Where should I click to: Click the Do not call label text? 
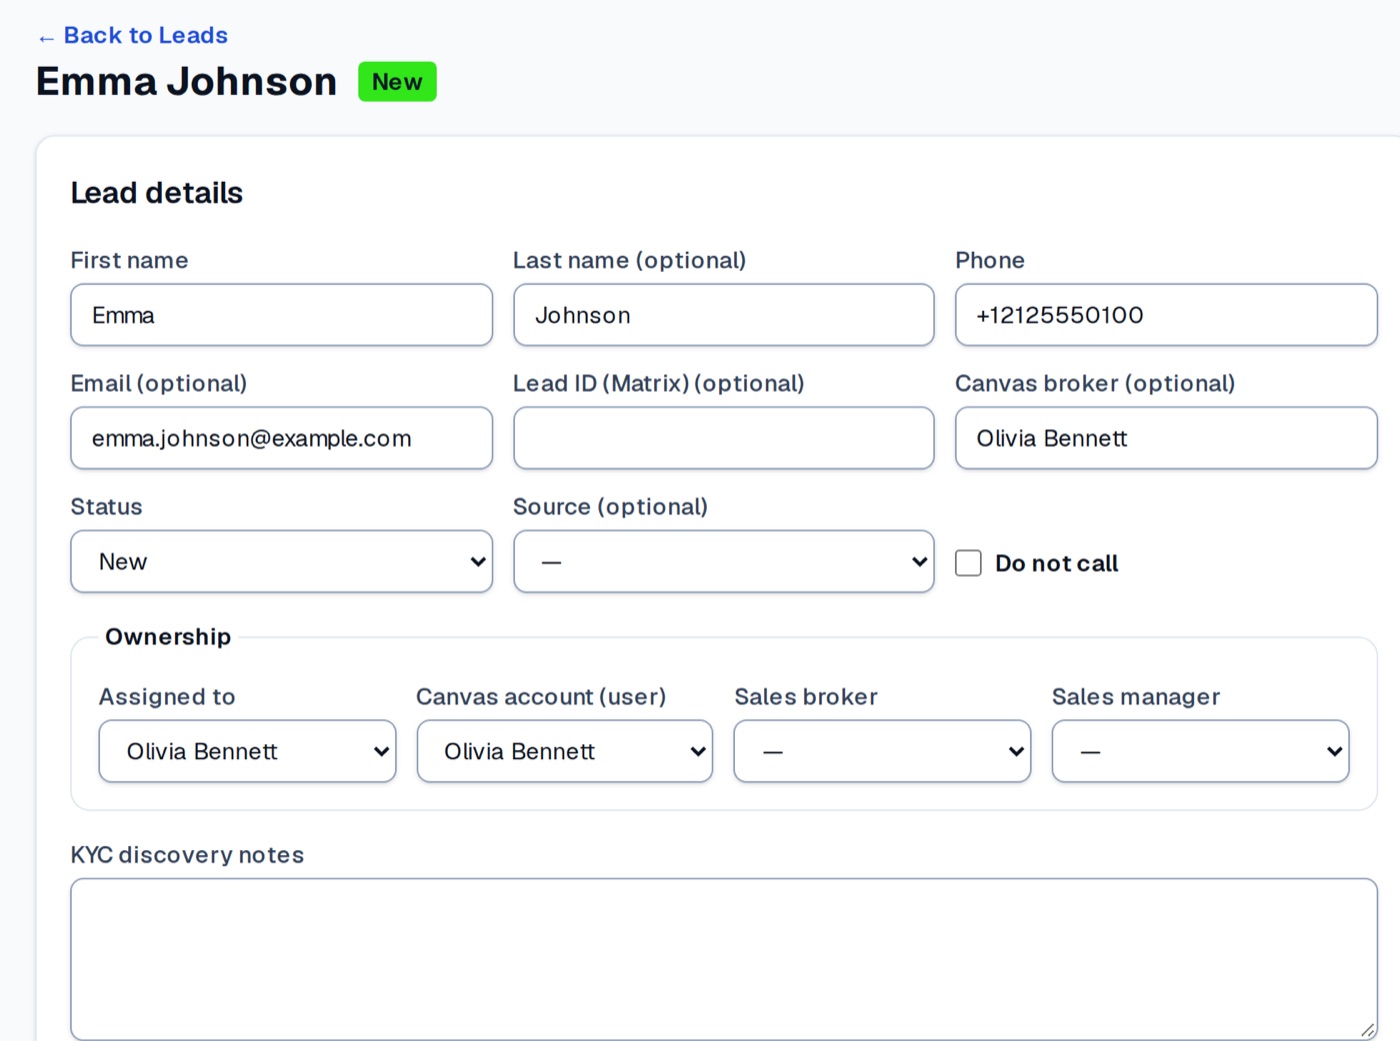[x=1056, y=564]
